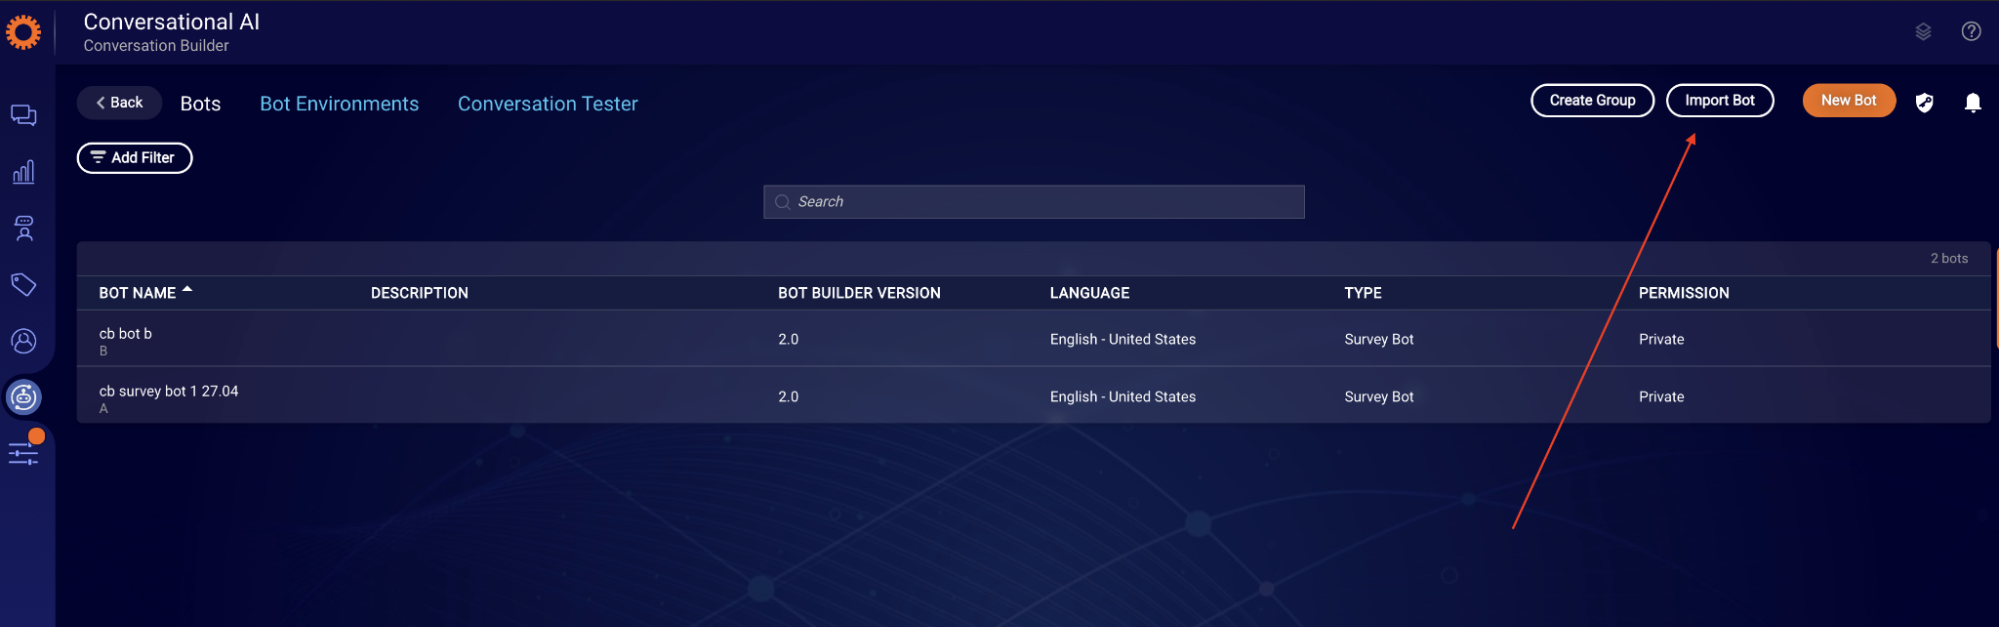Open the agent headset icon in sidebar

(x=24, y=229)
